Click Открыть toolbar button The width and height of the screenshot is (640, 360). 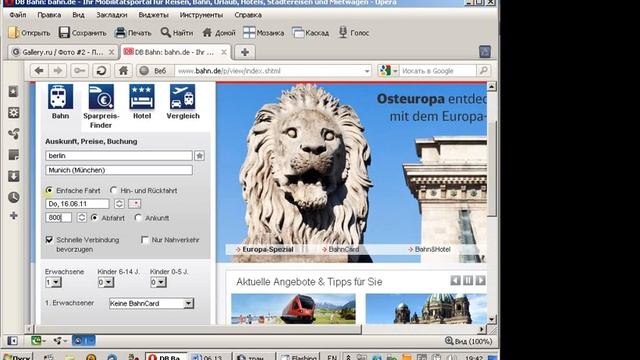click(29, 33)
